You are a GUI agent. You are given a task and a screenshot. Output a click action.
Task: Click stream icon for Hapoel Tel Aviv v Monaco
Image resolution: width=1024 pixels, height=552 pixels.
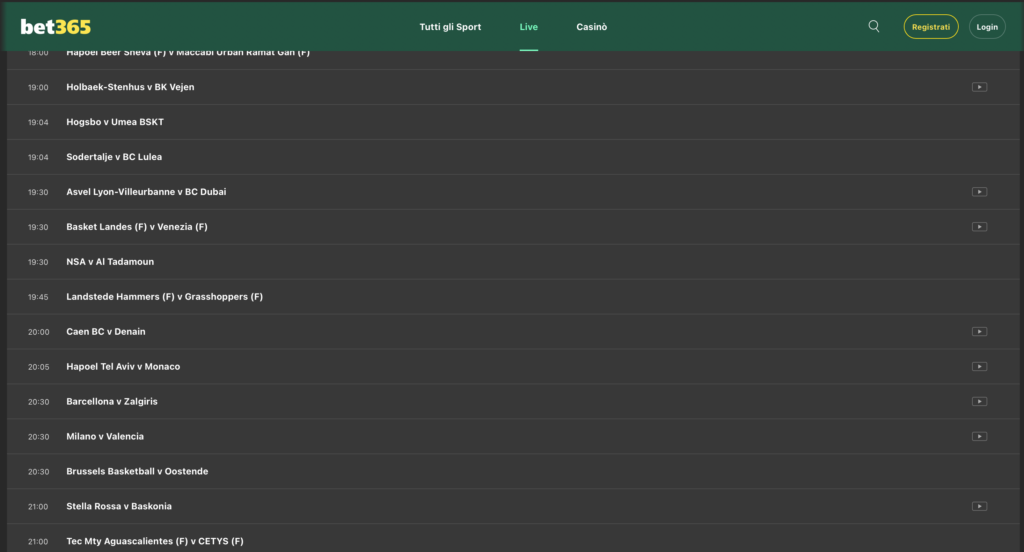pos(979,366)
